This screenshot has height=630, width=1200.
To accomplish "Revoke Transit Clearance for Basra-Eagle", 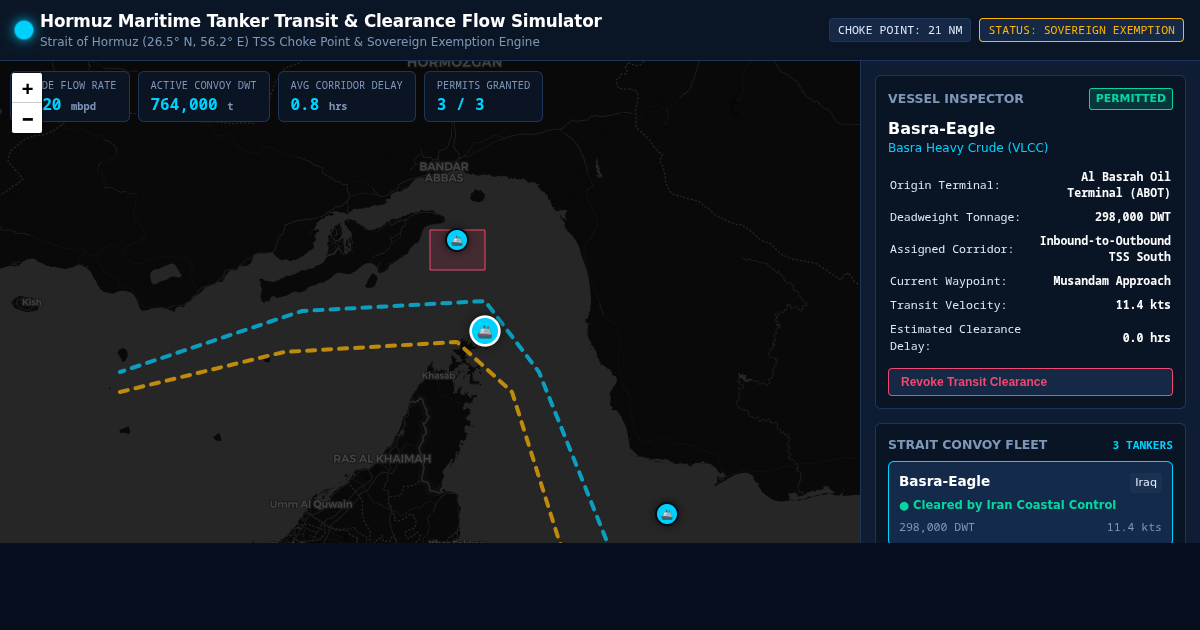I will (x=1030, y=382).
